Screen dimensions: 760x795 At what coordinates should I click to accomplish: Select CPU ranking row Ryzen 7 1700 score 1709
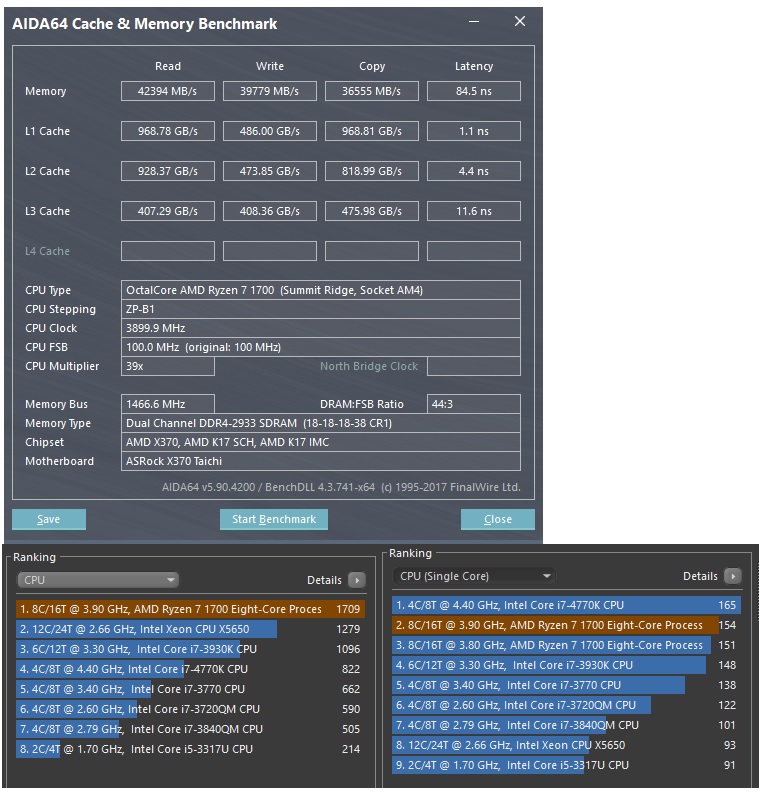[x=190, y=609]
